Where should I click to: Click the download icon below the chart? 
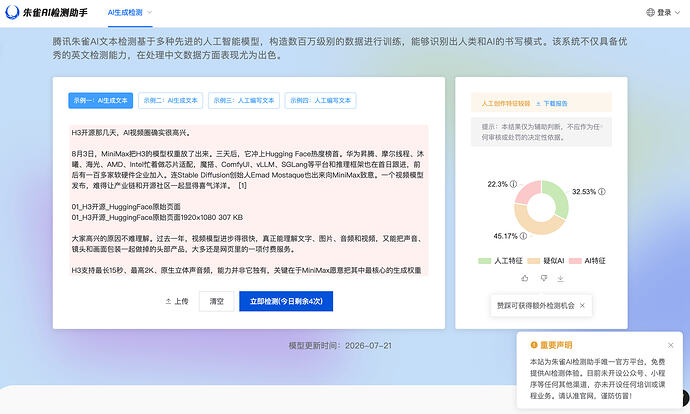point(561,278)
